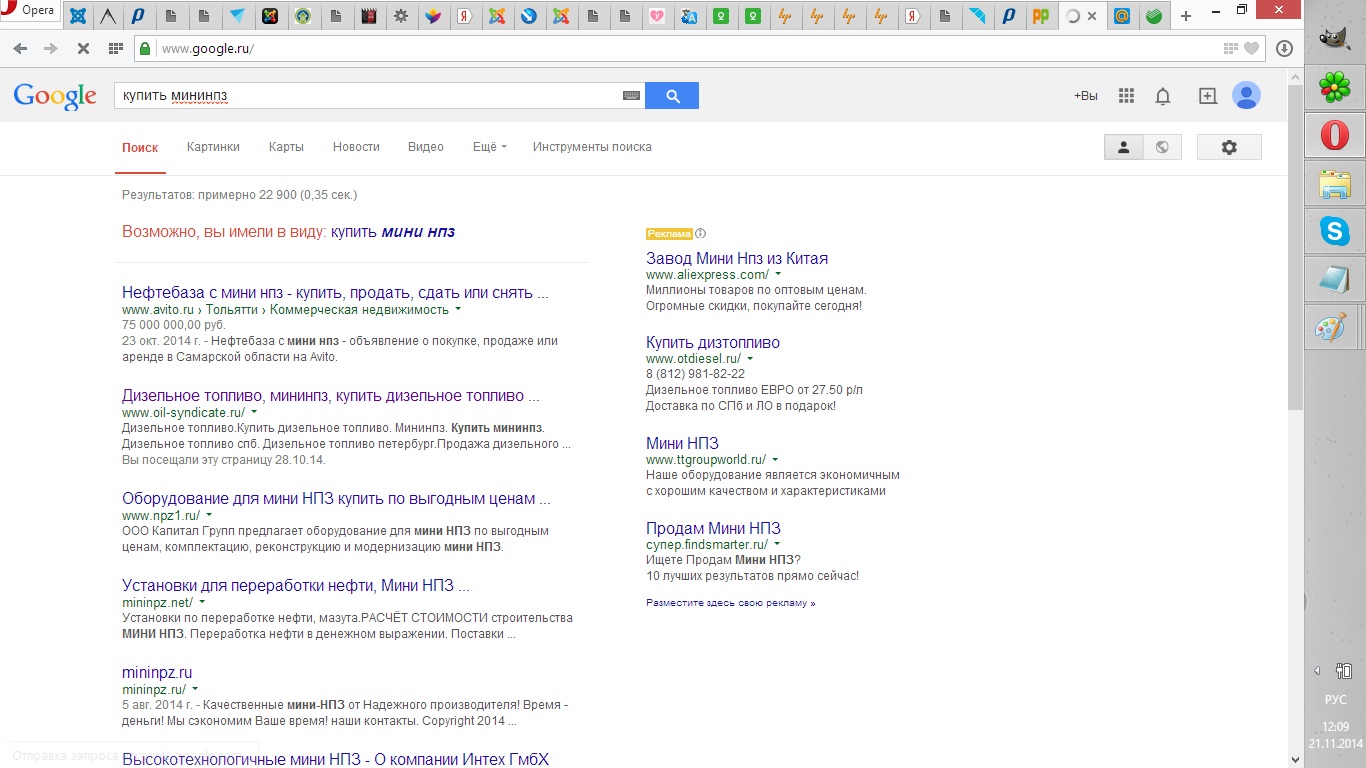Launch GIMP from the sidebar
The width and height of the screenshot is (1366, 768).
1334,38
